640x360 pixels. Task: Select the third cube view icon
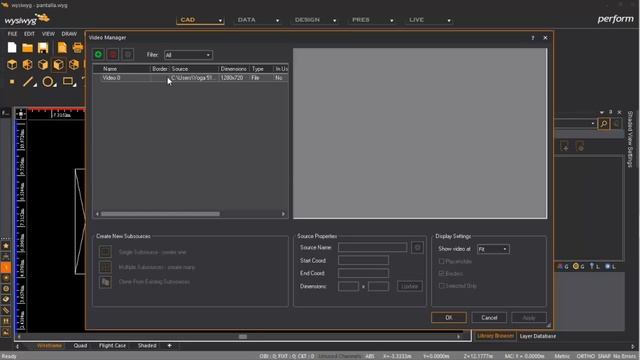[43, 64]
